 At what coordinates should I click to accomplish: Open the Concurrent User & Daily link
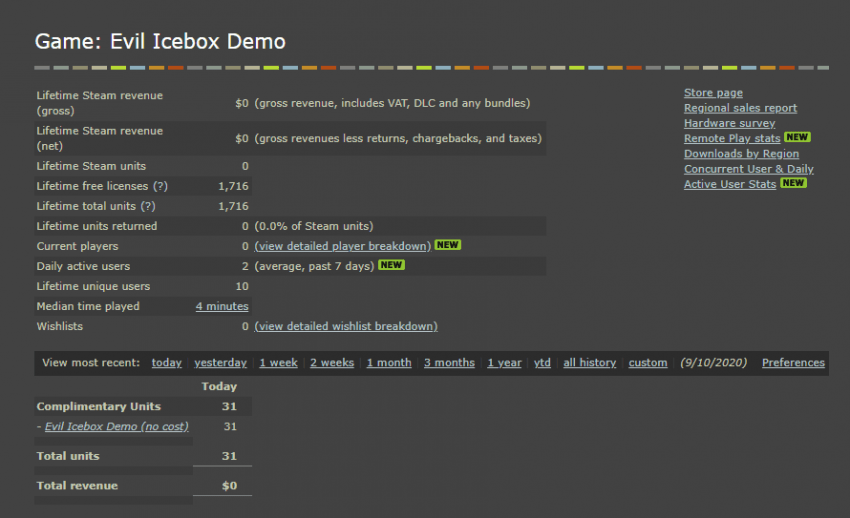pos(749,169)
